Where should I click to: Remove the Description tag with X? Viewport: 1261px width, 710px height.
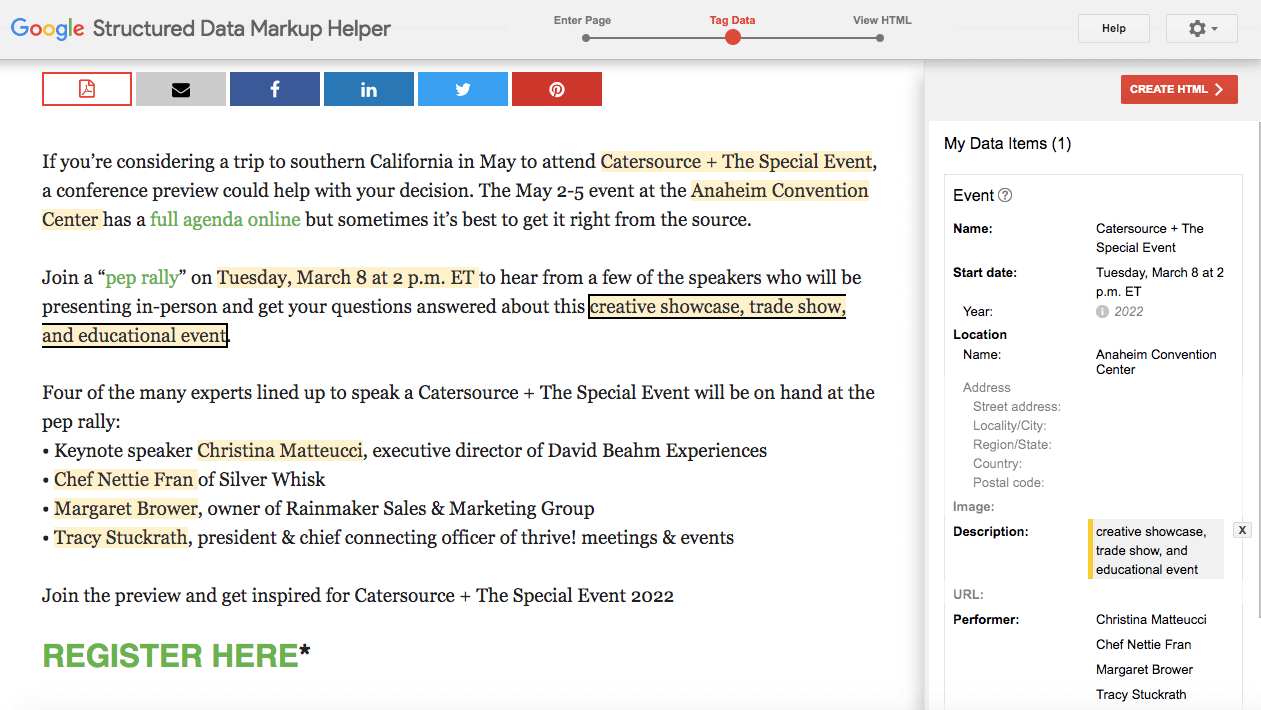[x=1242, y=530]
